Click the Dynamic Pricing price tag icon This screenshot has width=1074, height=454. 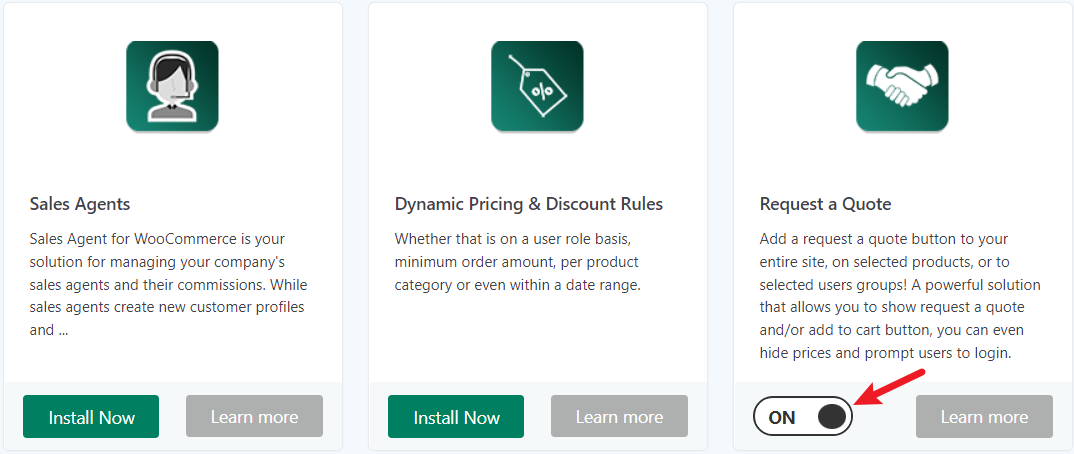click(537, 86)
